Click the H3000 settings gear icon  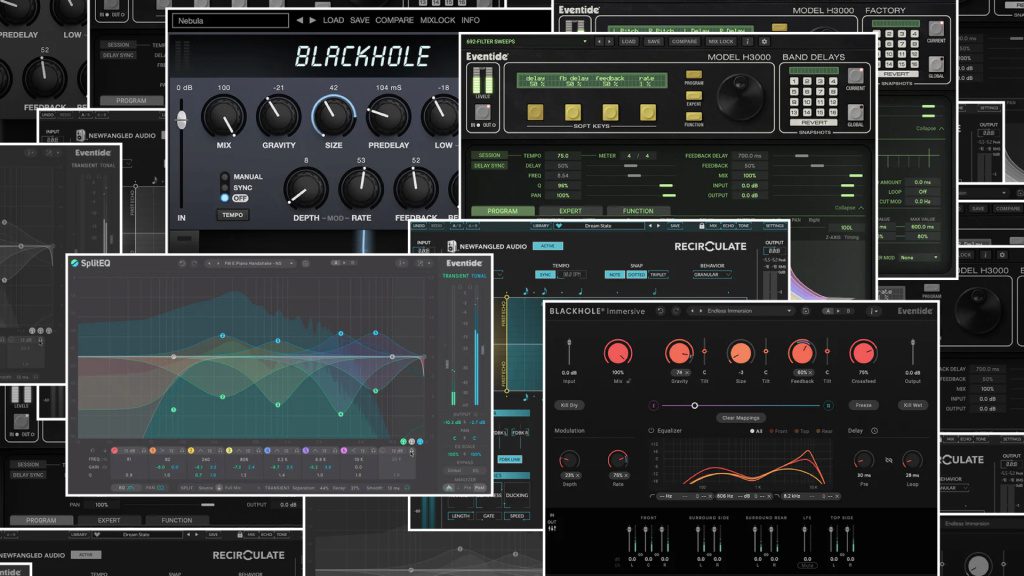[x=765, y=42]
